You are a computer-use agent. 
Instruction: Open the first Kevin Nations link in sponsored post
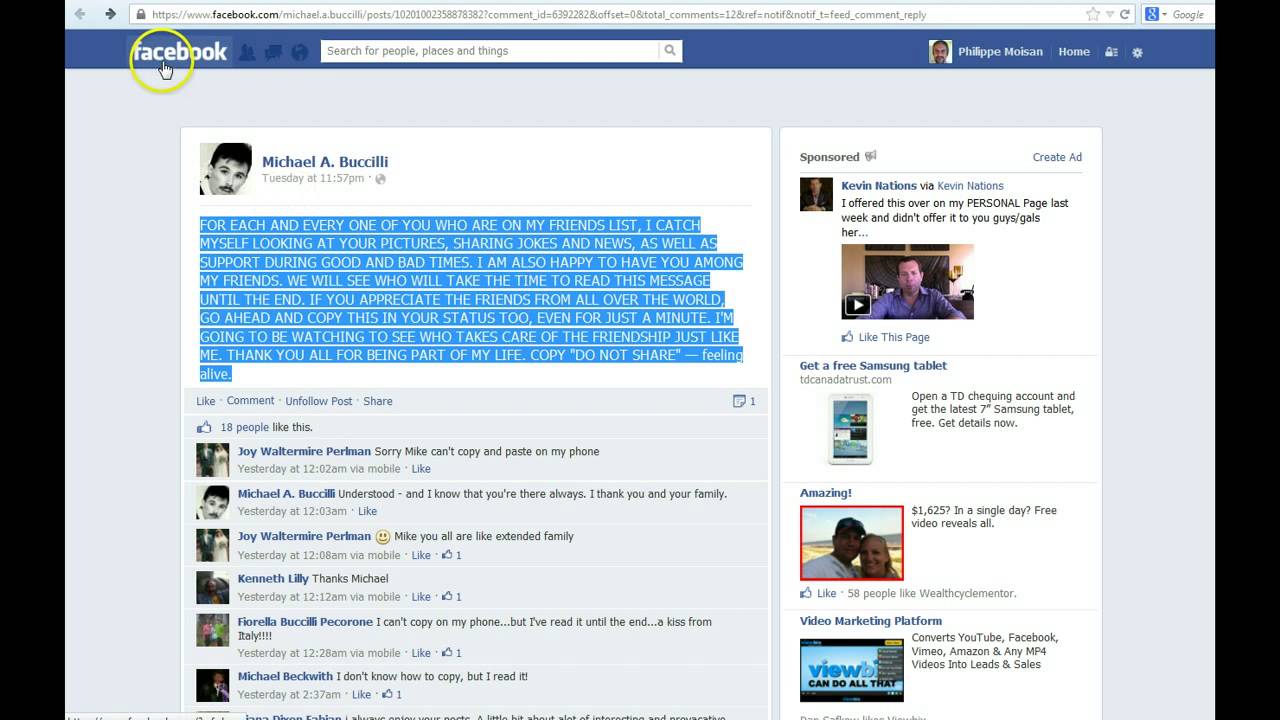click(x=879, y=186)
